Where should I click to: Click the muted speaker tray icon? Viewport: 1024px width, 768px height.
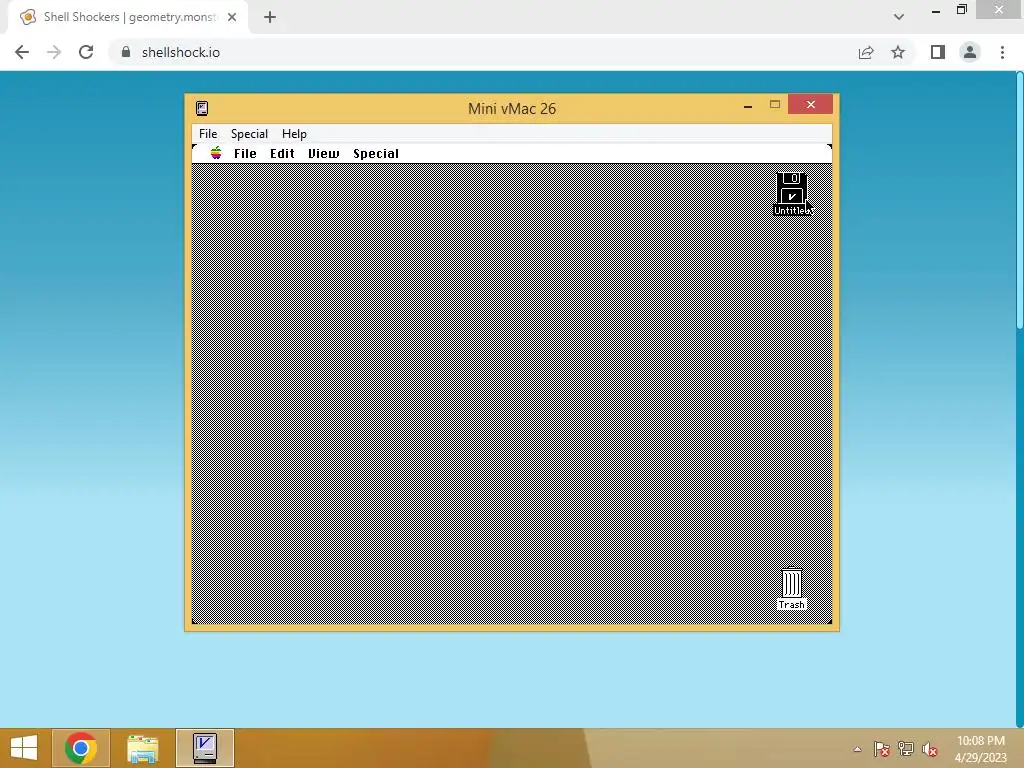click(x=930, y=748)
